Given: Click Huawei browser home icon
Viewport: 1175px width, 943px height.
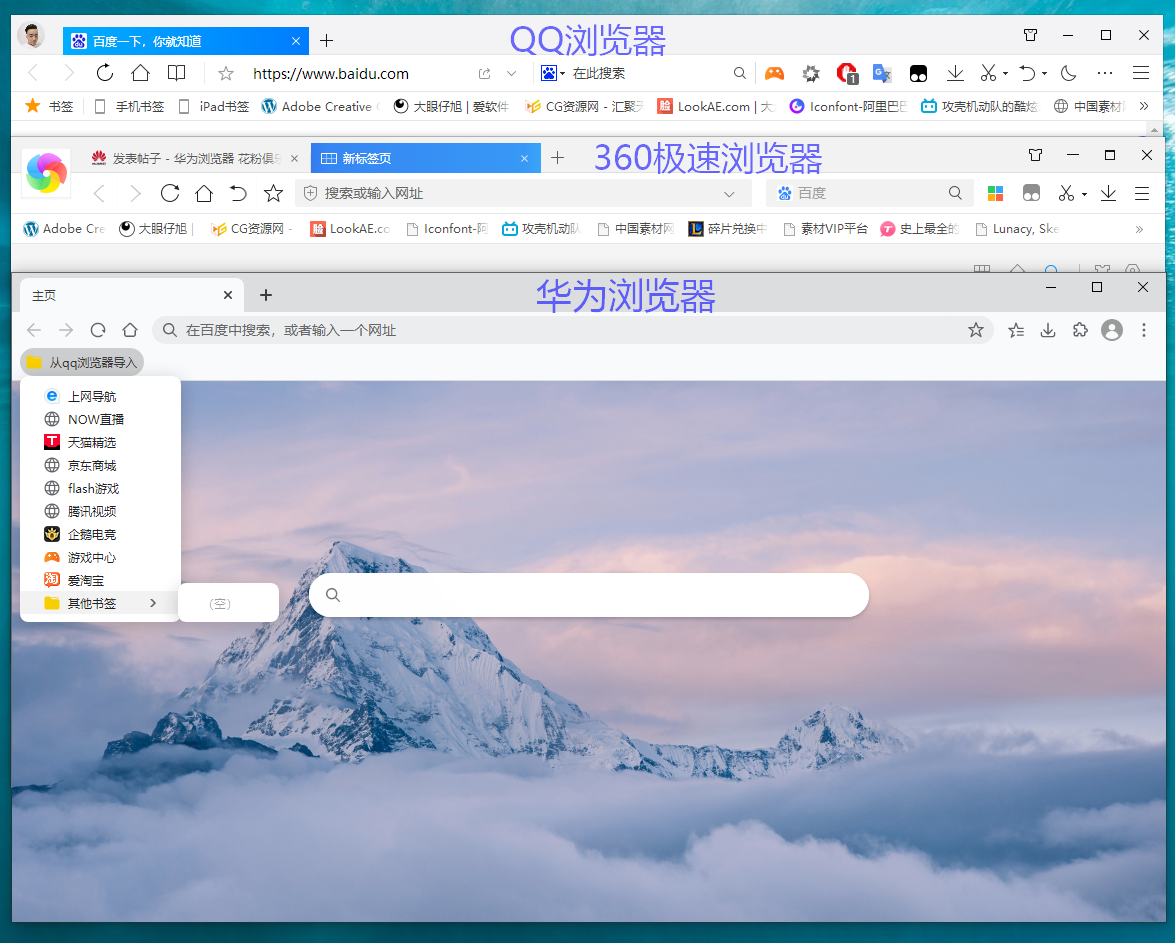Looking at the screenshot, I should [x=130, y=330].
